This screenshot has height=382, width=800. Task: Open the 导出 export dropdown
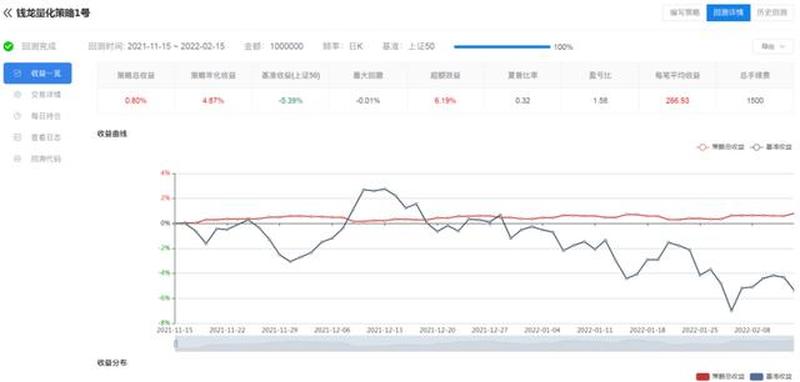click(x=773, y=46)
